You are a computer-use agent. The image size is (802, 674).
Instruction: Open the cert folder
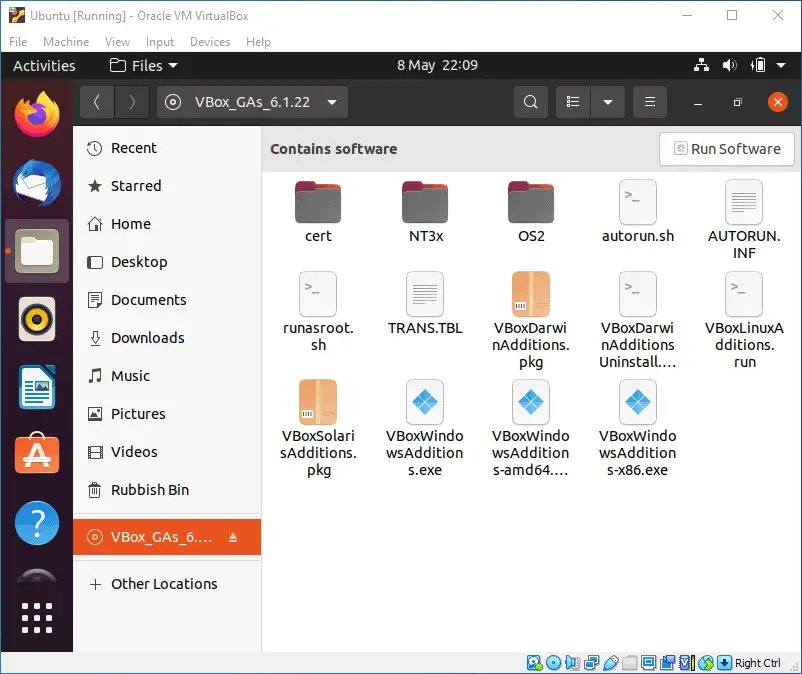(318, 213)
